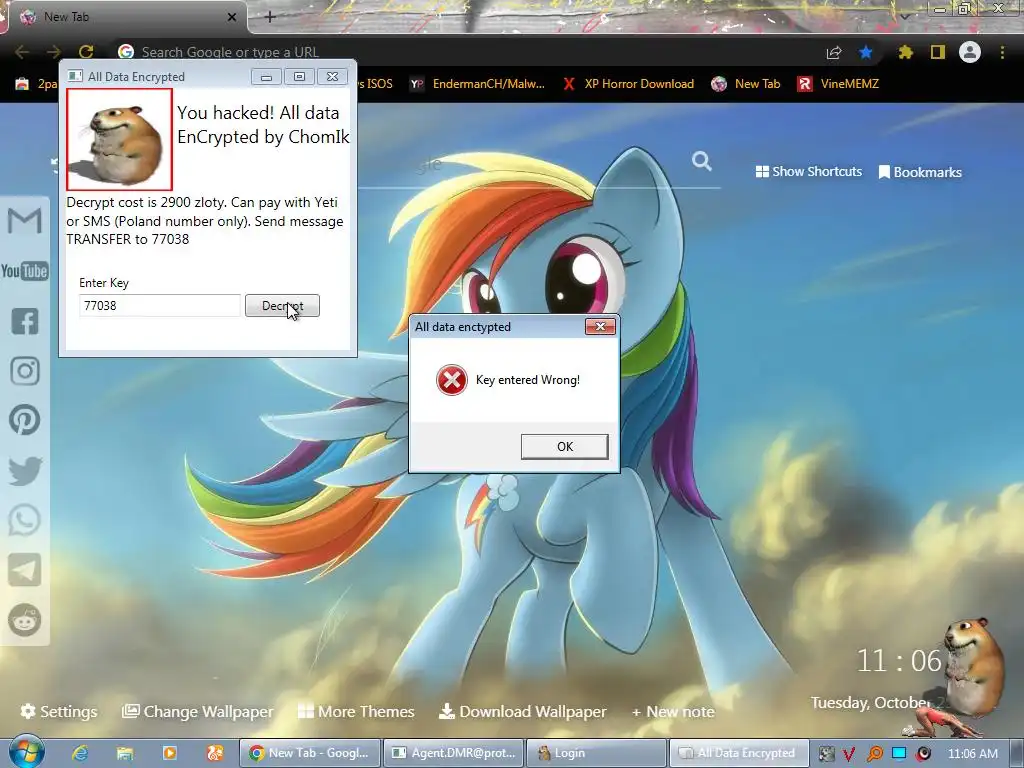This screenshot has height=768, width=1024.
Task: Open Gmail from the left sidebar
Action: point(25,220)
